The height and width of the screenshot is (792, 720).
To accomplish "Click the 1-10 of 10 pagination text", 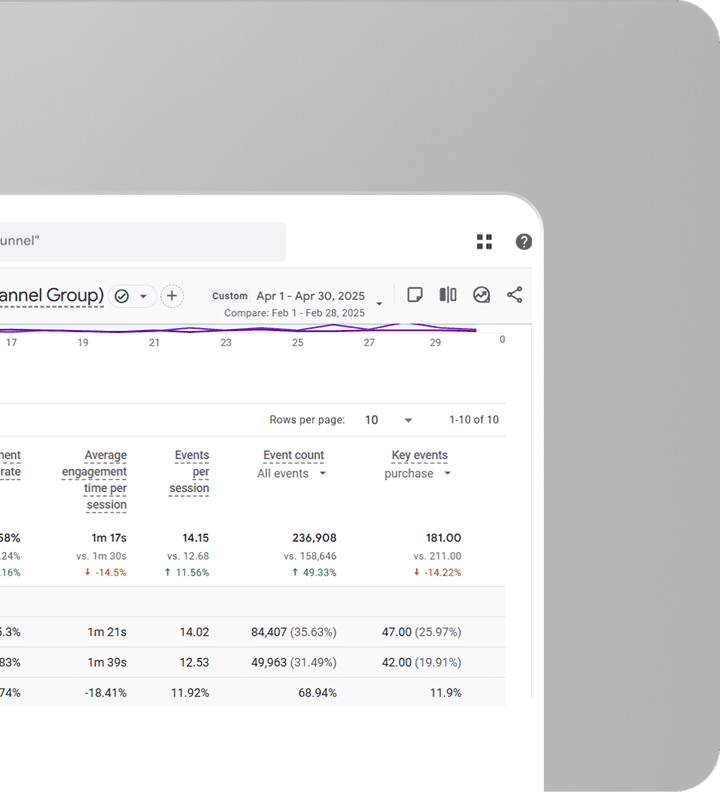I will (474, 420).
